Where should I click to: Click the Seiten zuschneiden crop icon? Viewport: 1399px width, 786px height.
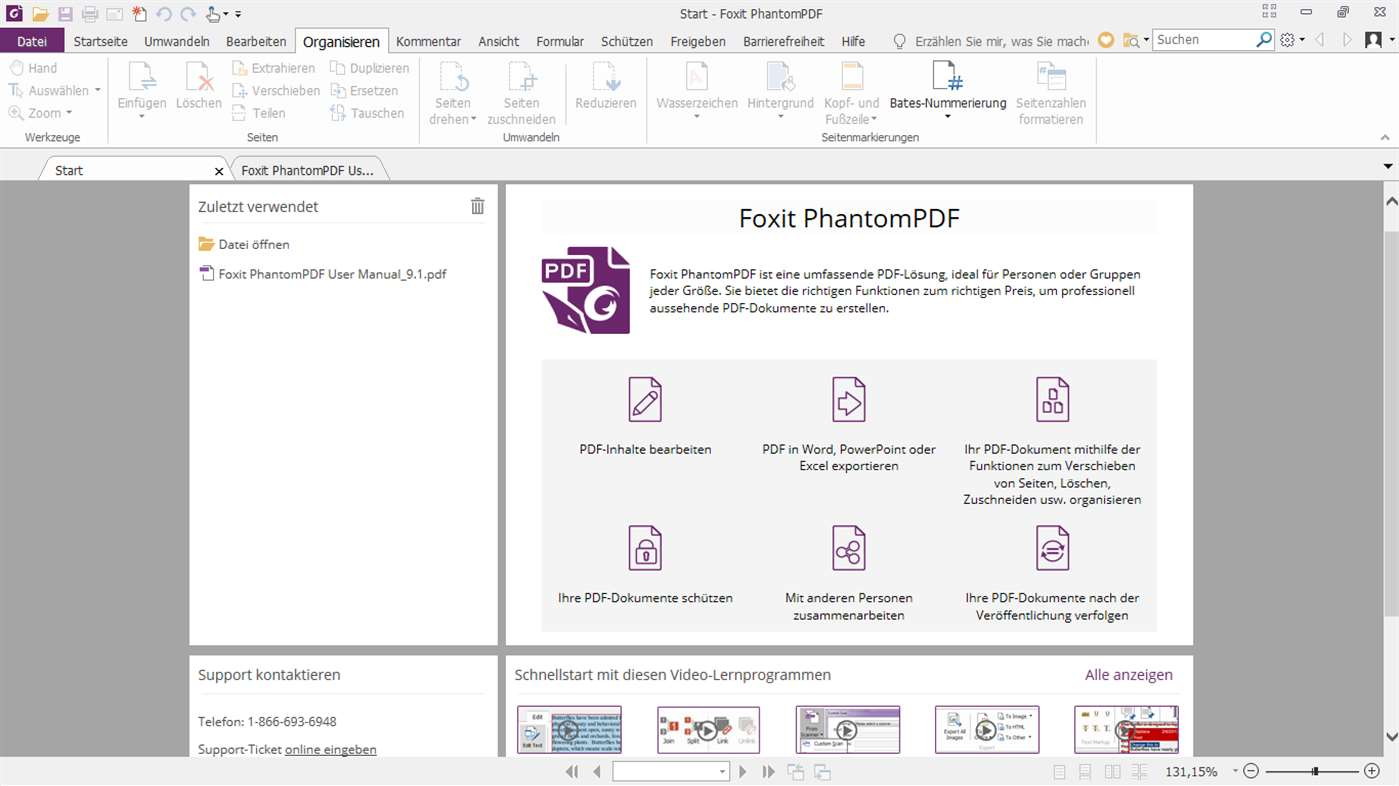(522, 78)
